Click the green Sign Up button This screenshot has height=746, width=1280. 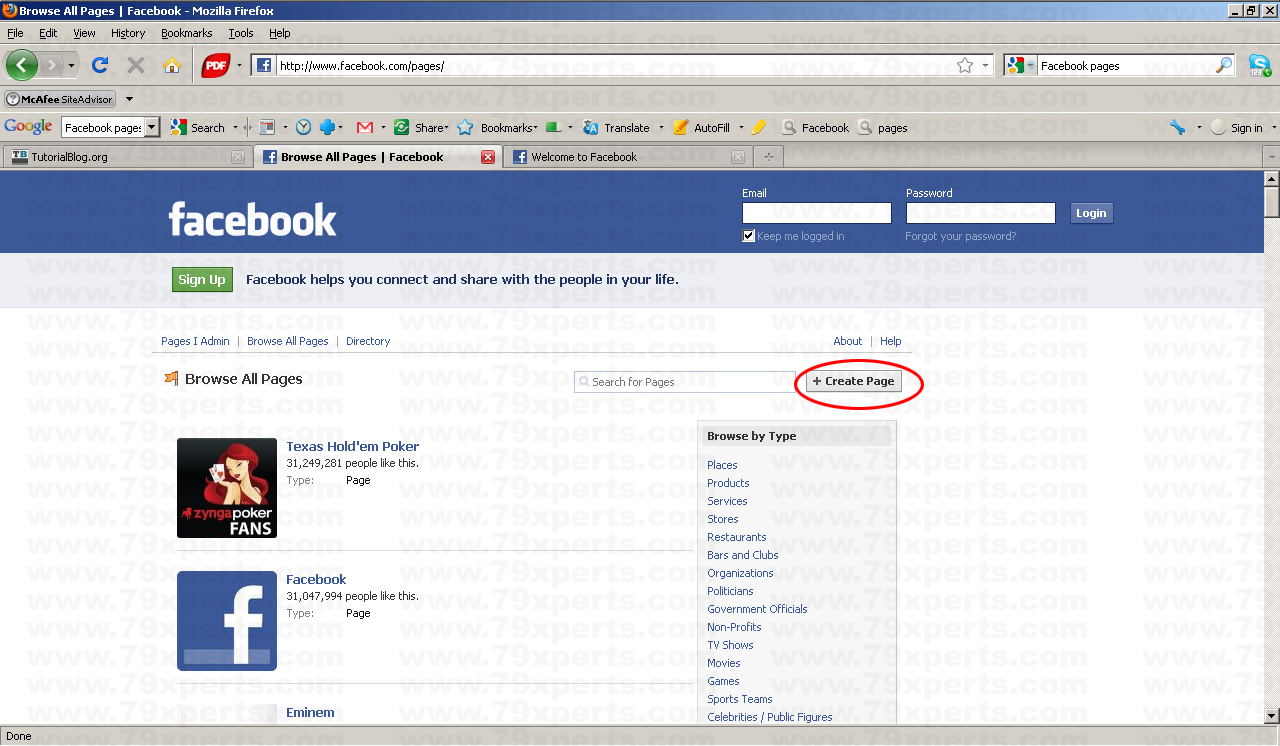pos(202,280)
